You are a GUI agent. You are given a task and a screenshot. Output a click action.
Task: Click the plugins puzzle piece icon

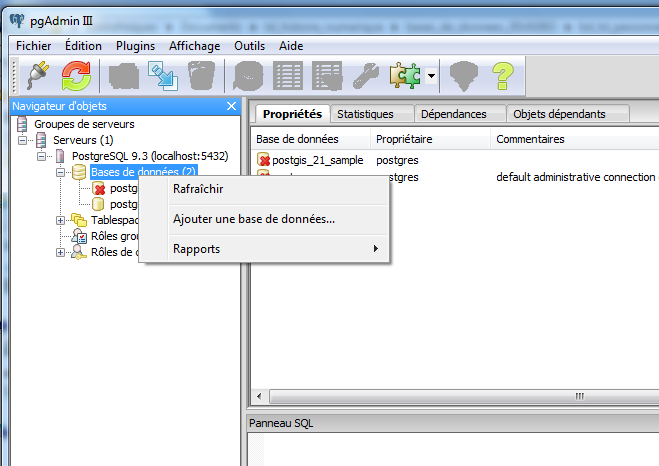405,76
